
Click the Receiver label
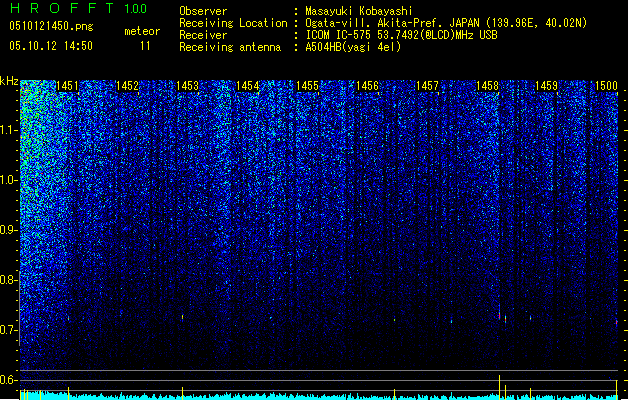pos(203,35)
